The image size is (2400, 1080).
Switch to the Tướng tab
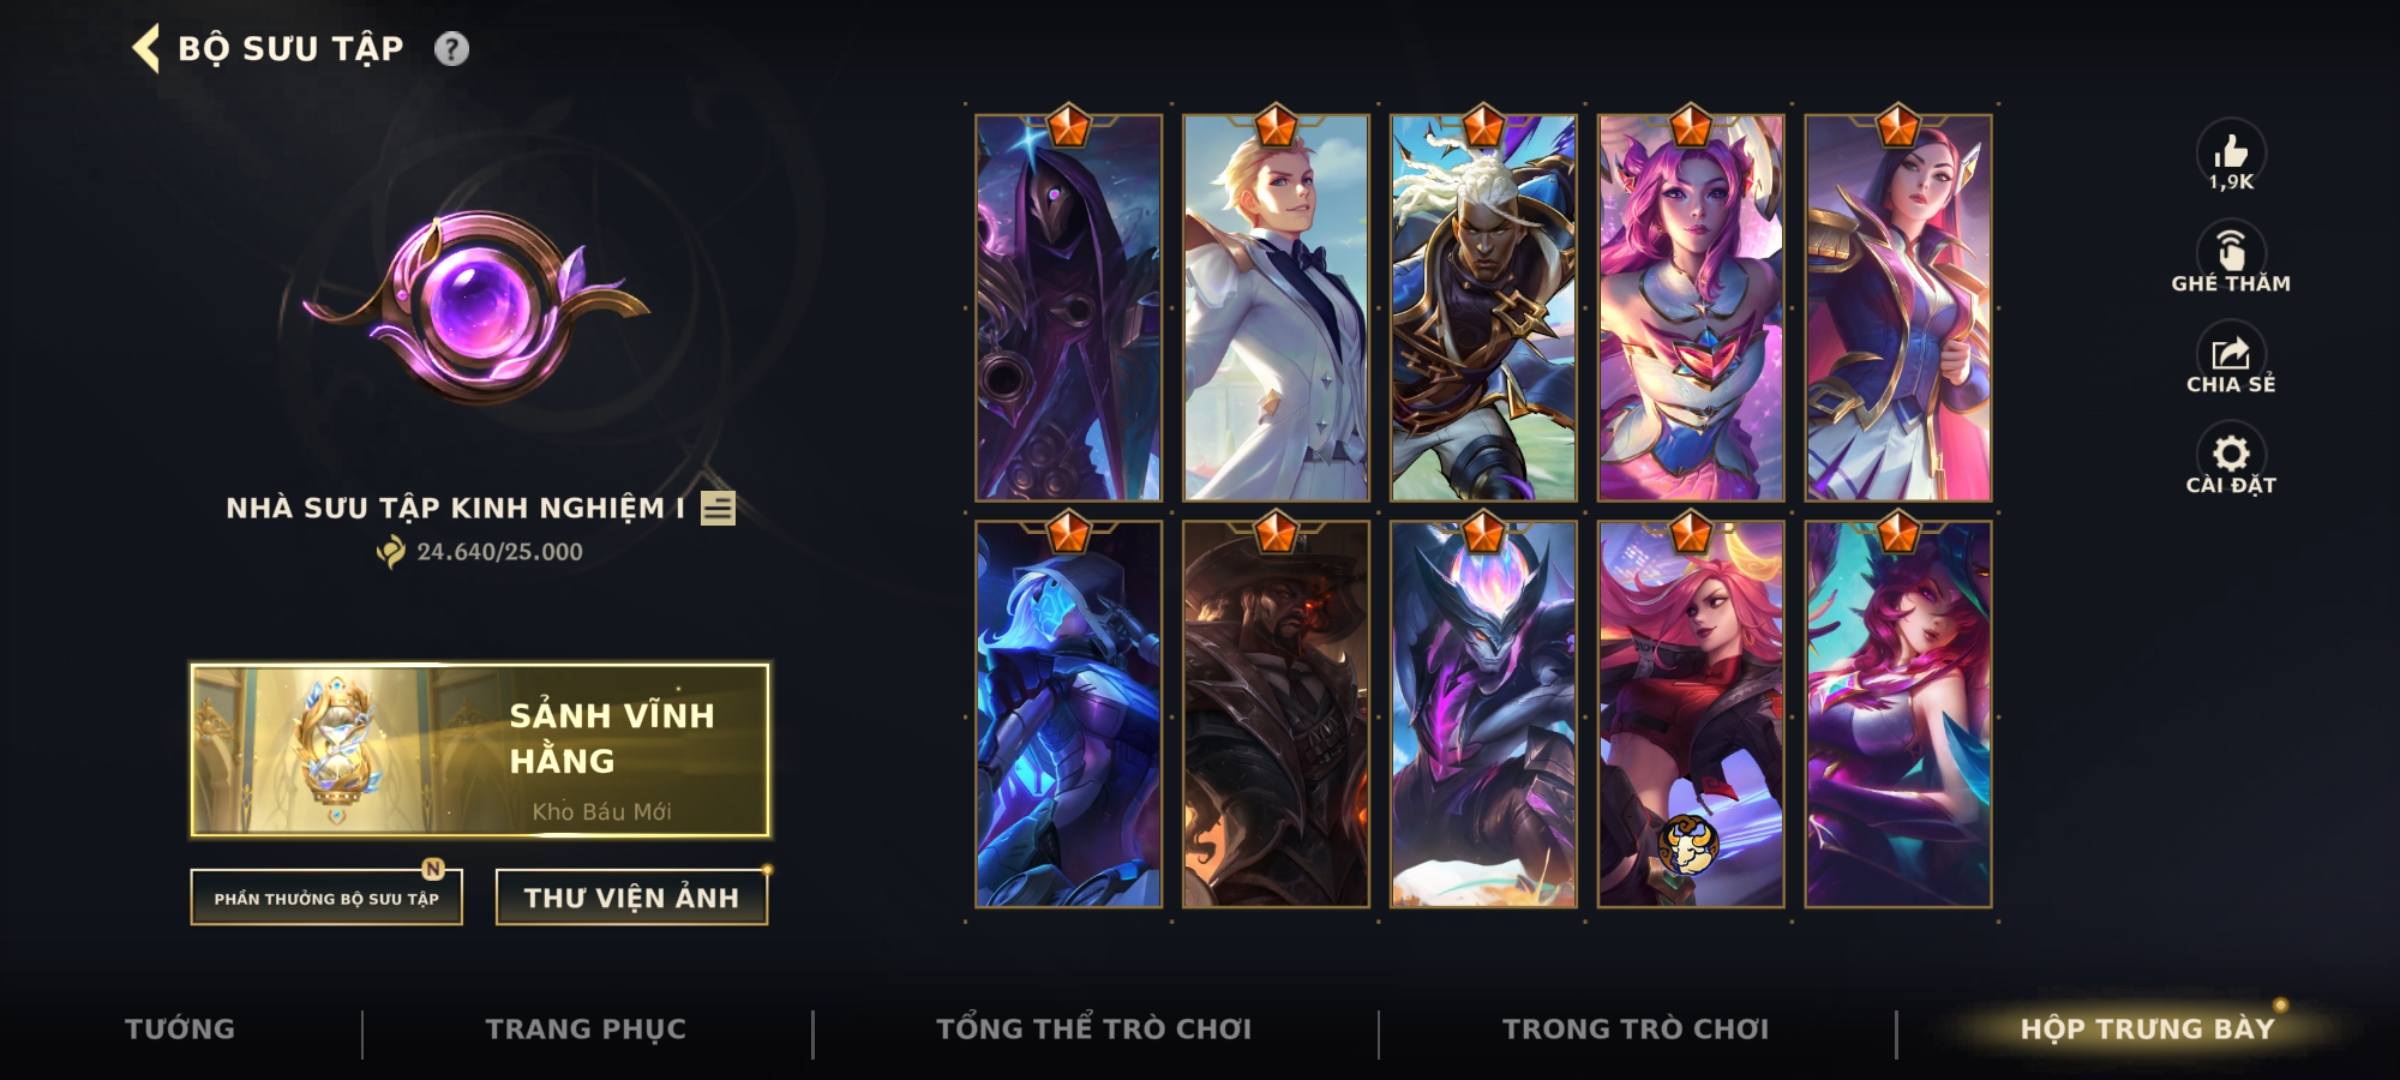(x=180, y=1029)
